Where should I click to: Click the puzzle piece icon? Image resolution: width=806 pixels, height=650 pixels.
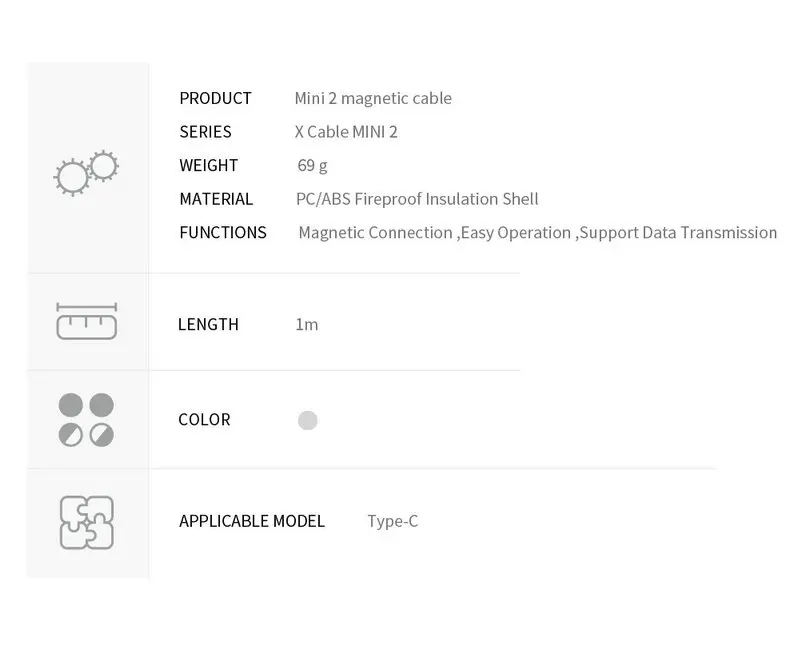point(86,521)
